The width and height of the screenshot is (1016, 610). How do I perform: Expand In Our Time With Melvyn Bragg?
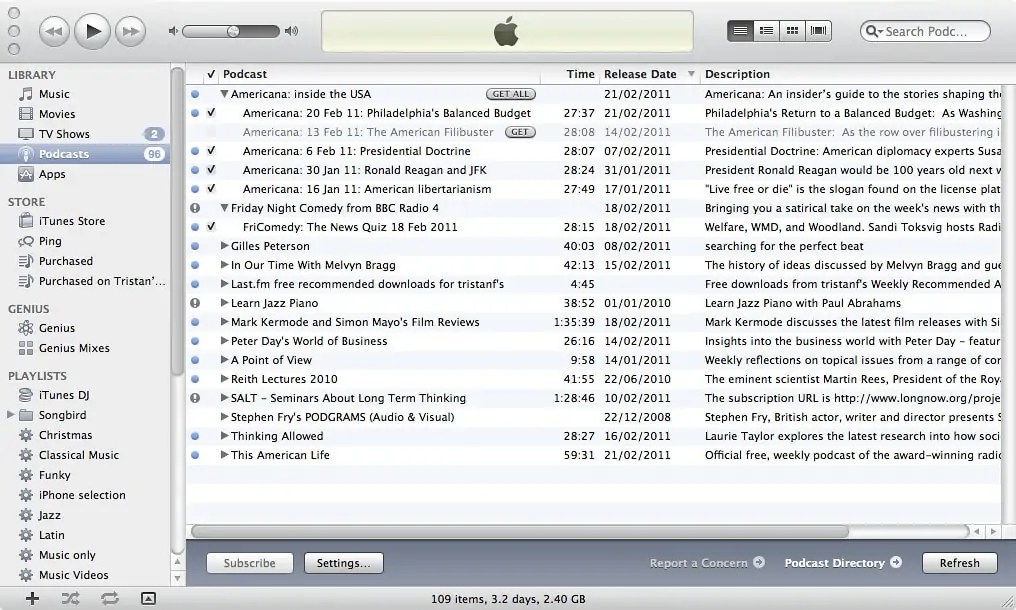tap(224, 264)
